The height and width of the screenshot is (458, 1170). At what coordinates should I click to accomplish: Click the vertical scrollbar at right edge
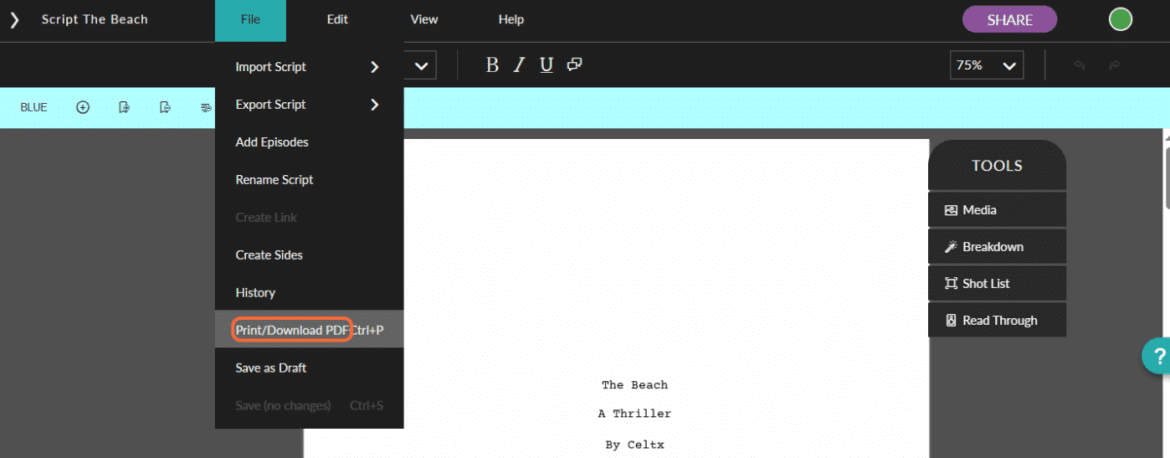pyautogui.click(x=1166, y=177)
